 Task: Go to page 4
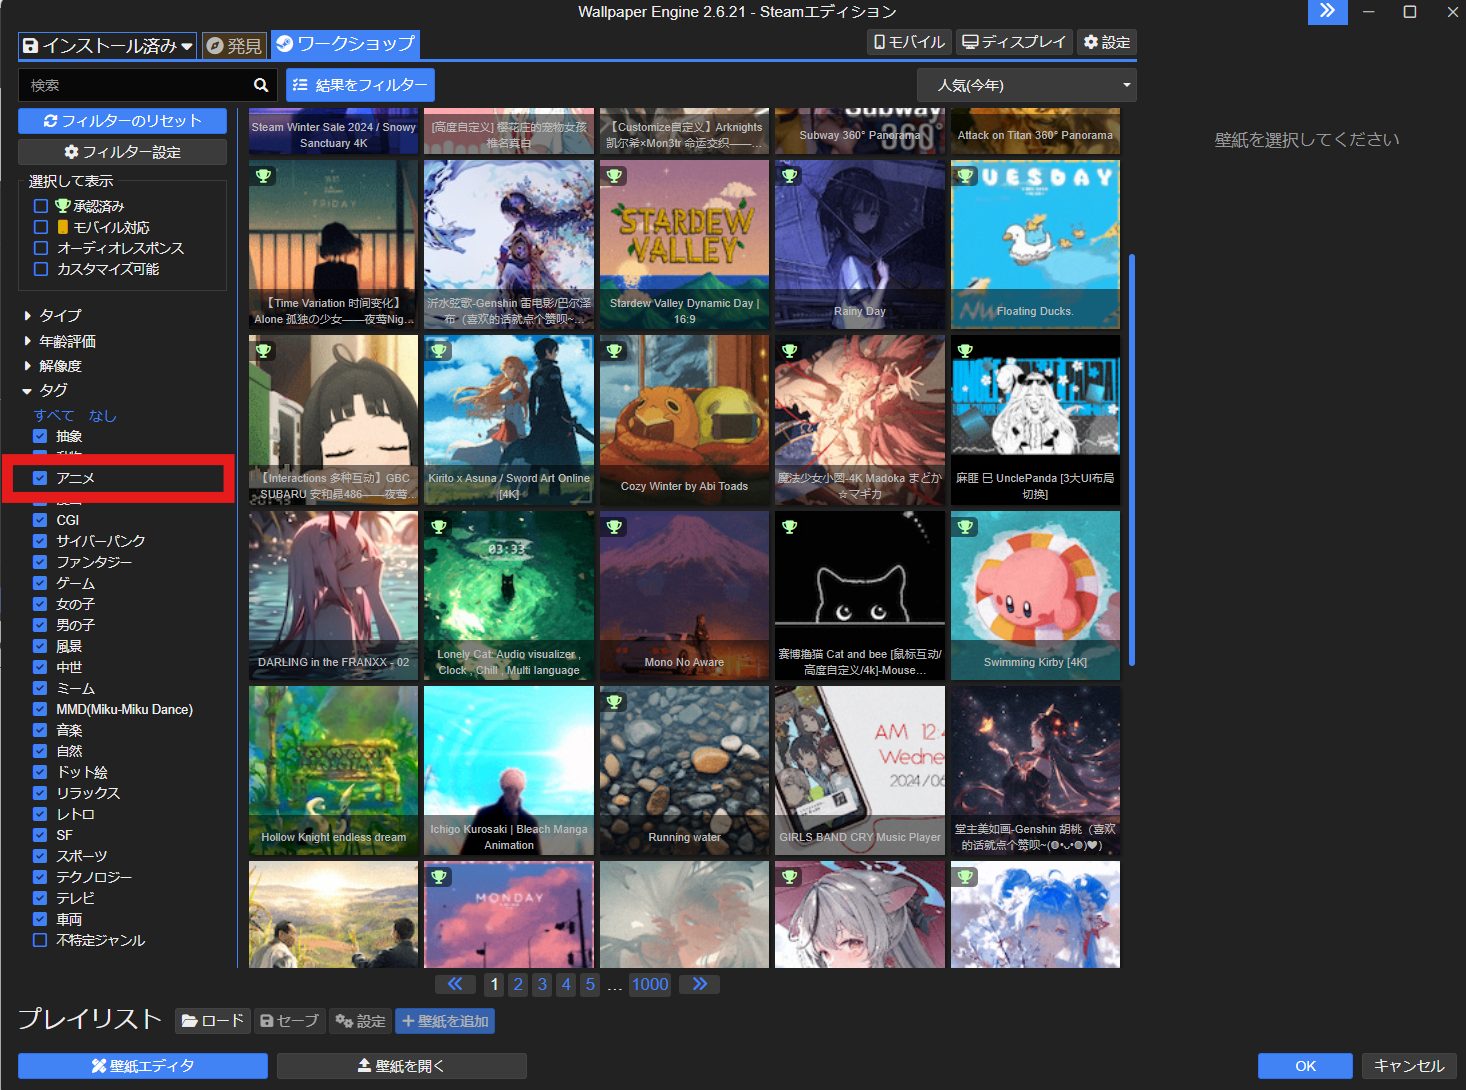[x=566, y=984]
